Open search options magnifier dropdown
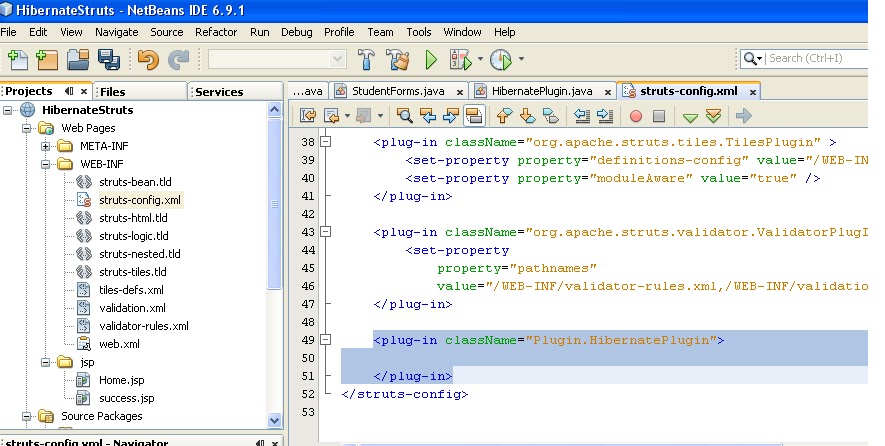The image size is (885, 446). (752, 58)
